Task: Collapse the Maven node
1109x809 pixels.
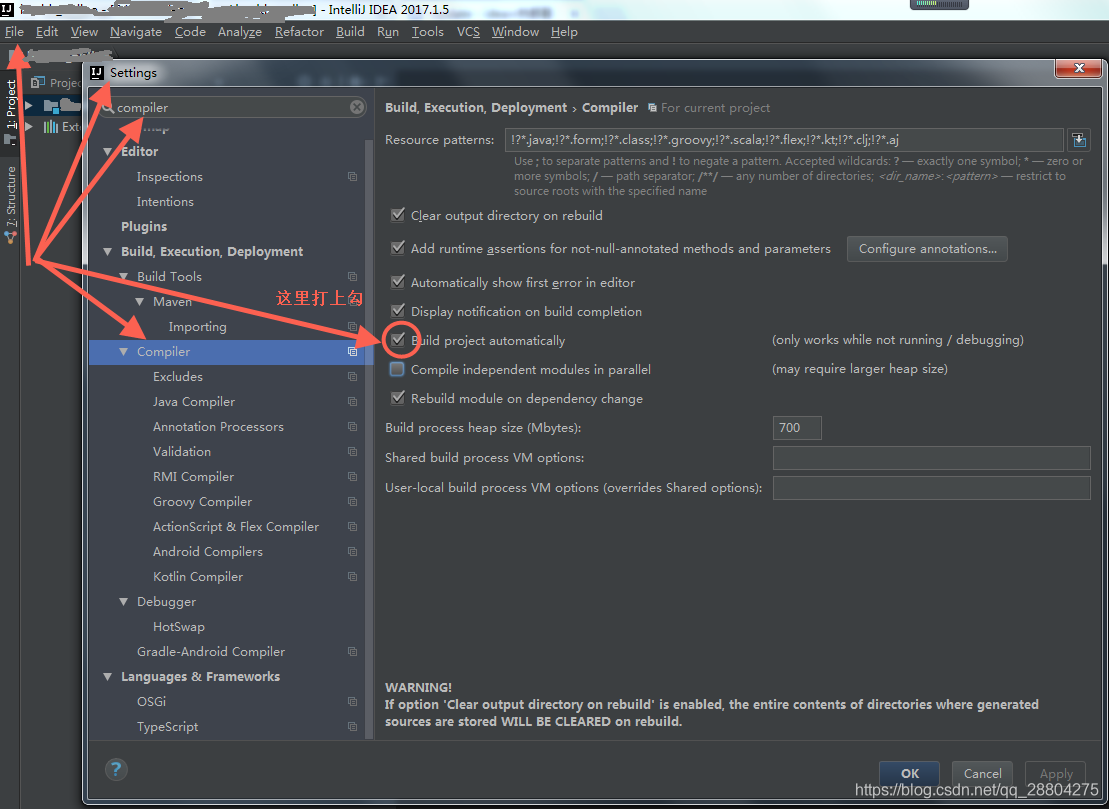Action: [139, 302]
